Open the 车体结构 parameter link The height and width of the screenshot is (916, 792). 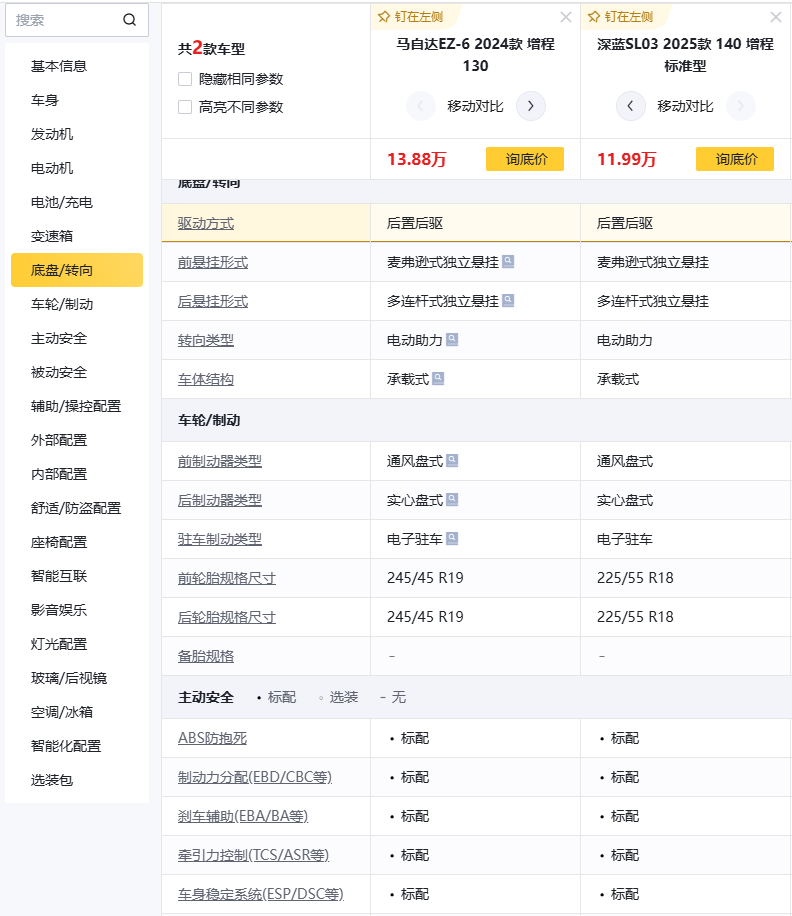206,379
